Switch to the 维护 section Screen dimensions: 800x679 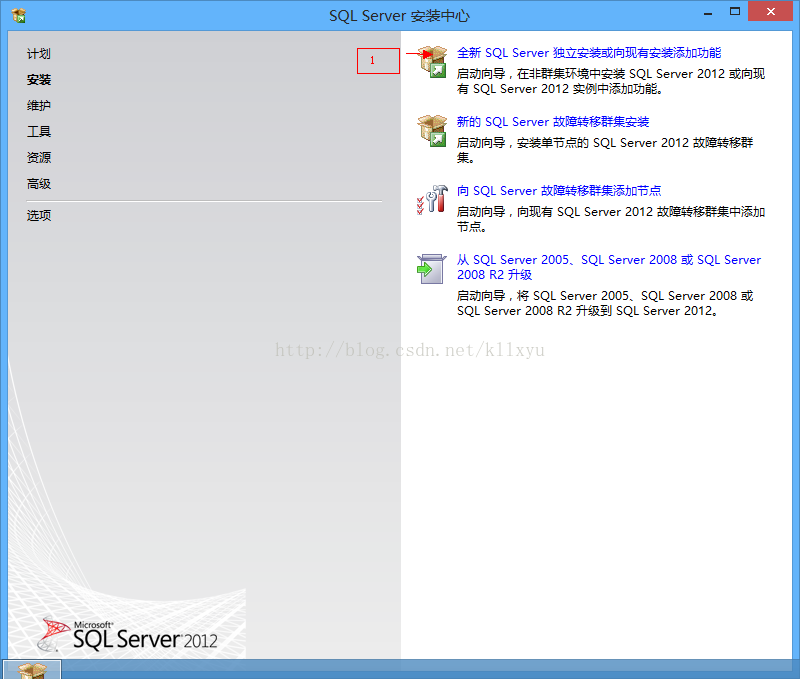[39, 106]
